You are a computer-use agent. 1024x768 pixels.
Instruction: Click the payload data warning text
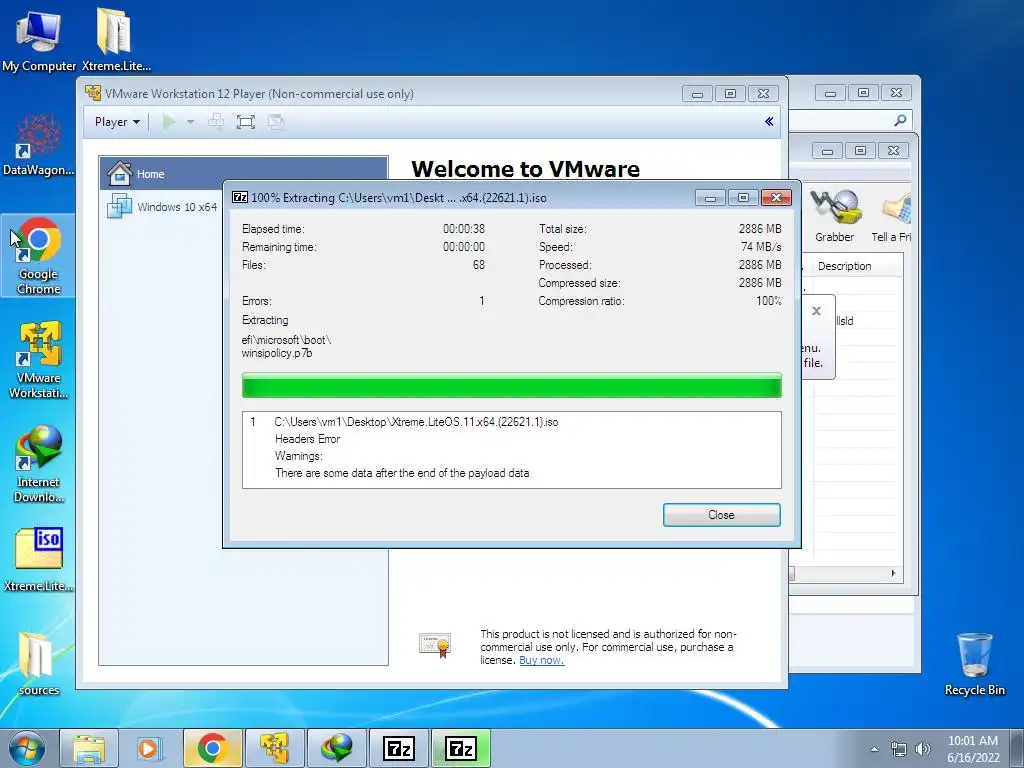coord(402,473)
